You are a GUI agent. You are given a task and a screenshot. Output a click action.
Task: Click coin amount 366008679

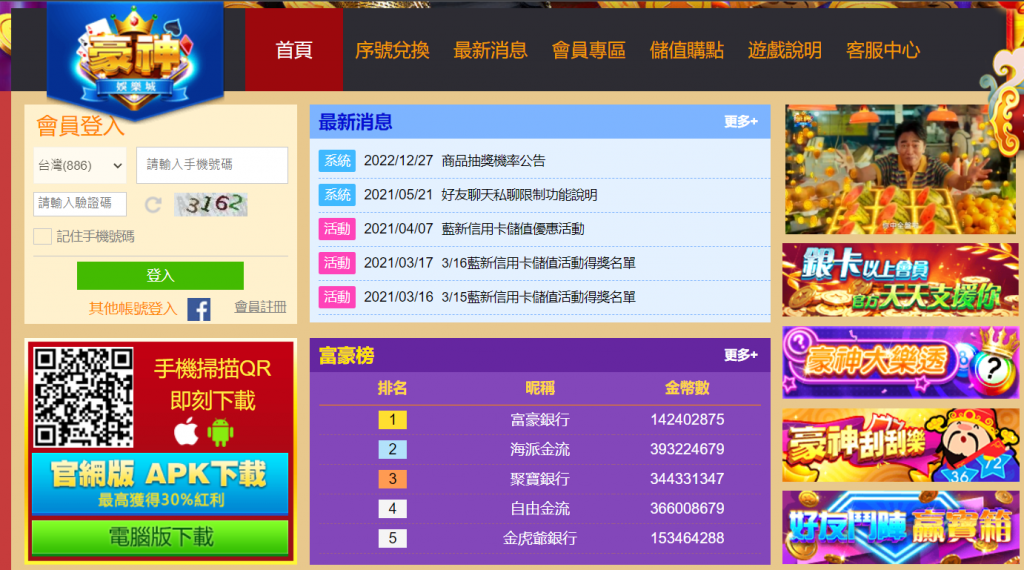pyautogui.click(x=687, y=508)
